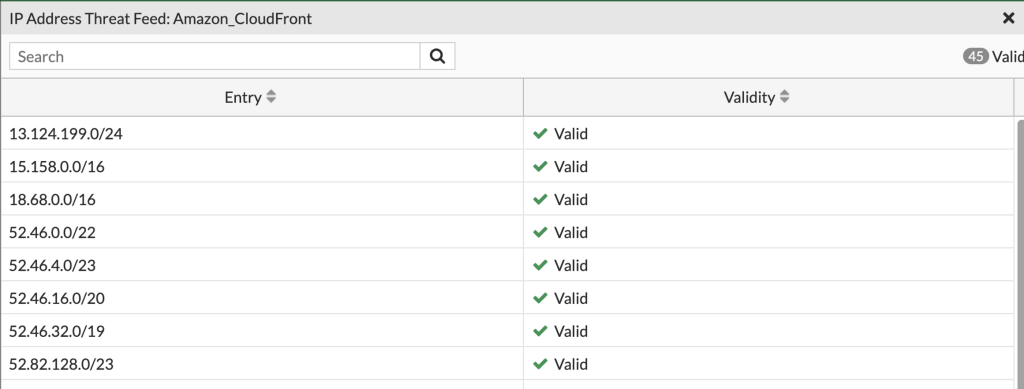Select entry 52.46.16.0/20
The height and width of the screenshot is (389, 1024).
coord(57,298)
